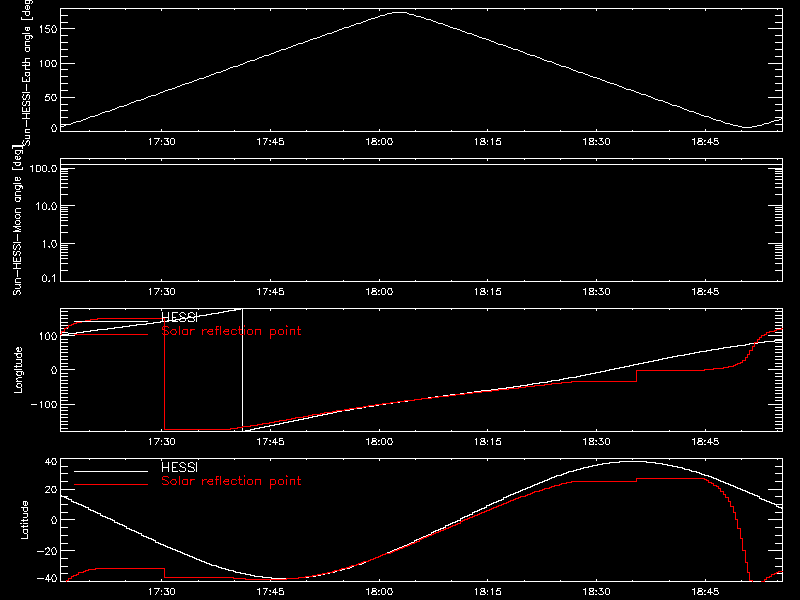Click the -40 tick label on Latitude plot
This screenshot has width=800, height=600.
[47, 579]
